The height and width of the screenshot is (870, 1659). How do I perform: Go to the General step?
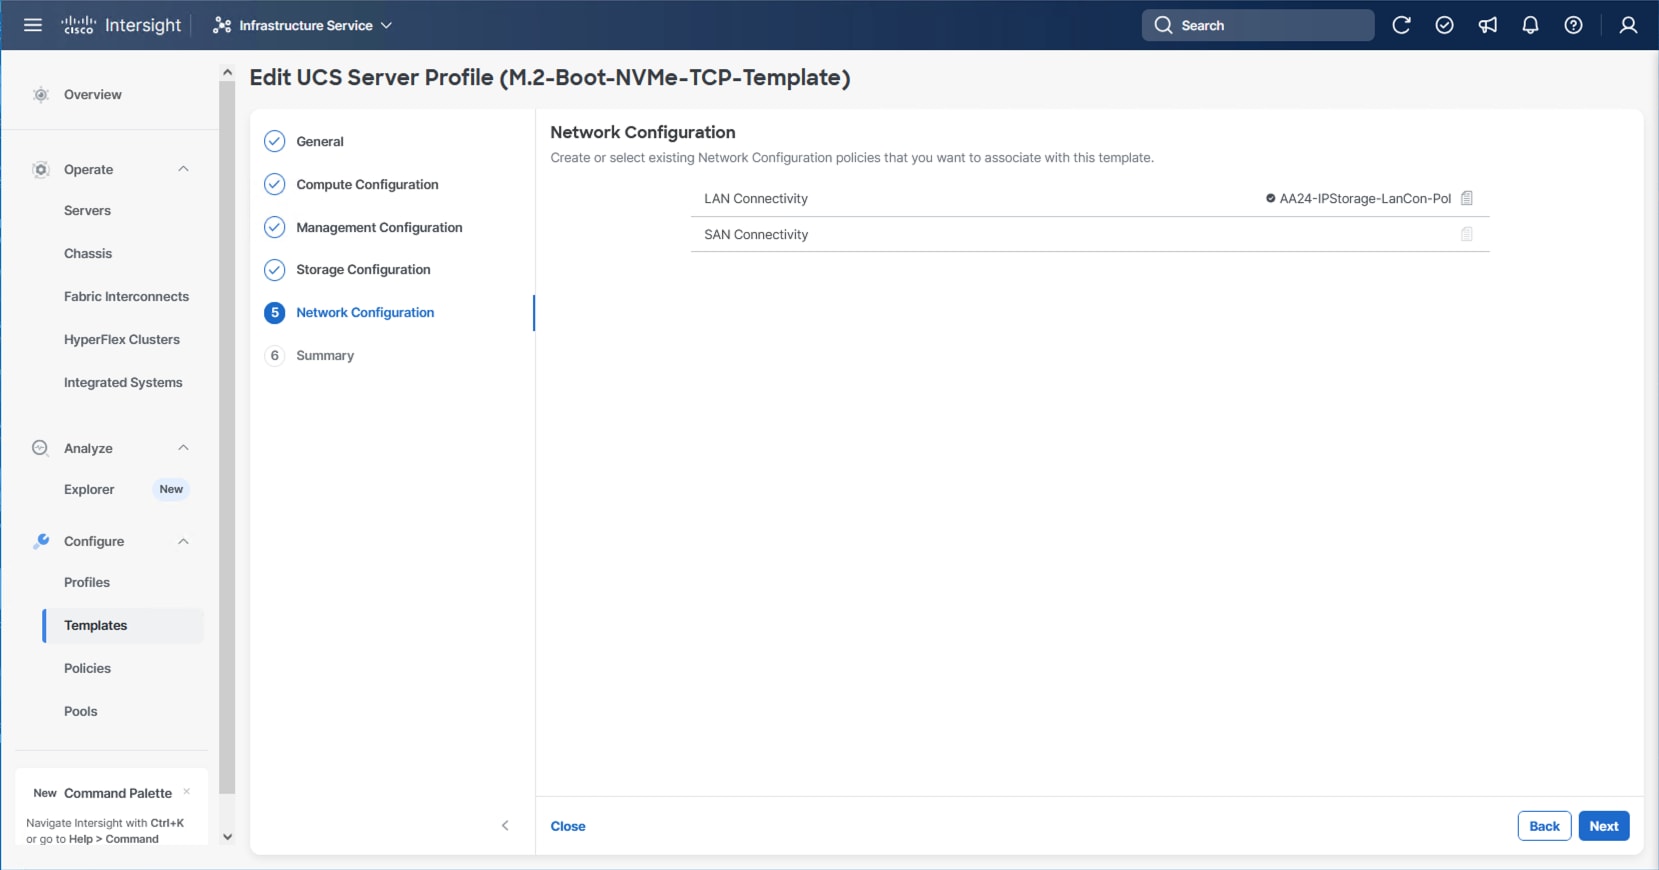(x=320, y=142)
